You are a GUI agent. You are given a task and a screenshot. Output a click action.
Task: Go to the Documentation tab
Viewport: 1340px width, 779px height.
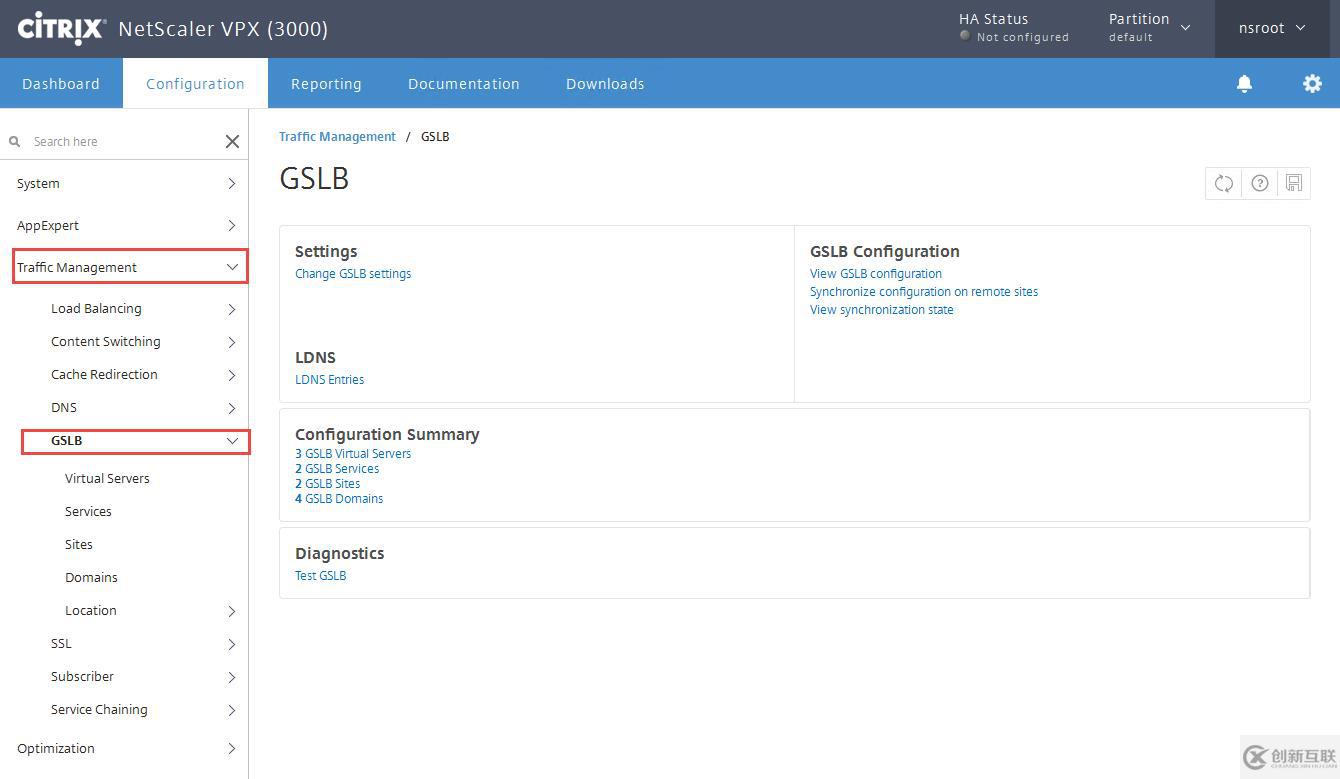pos(464,84)
